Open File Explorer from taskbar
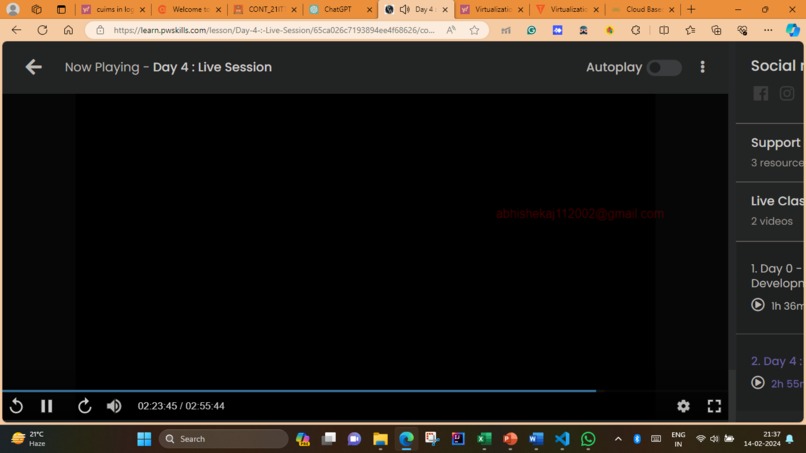Image resolution: width=806 pixels, height=453 pixels. [x=380, y=439]
